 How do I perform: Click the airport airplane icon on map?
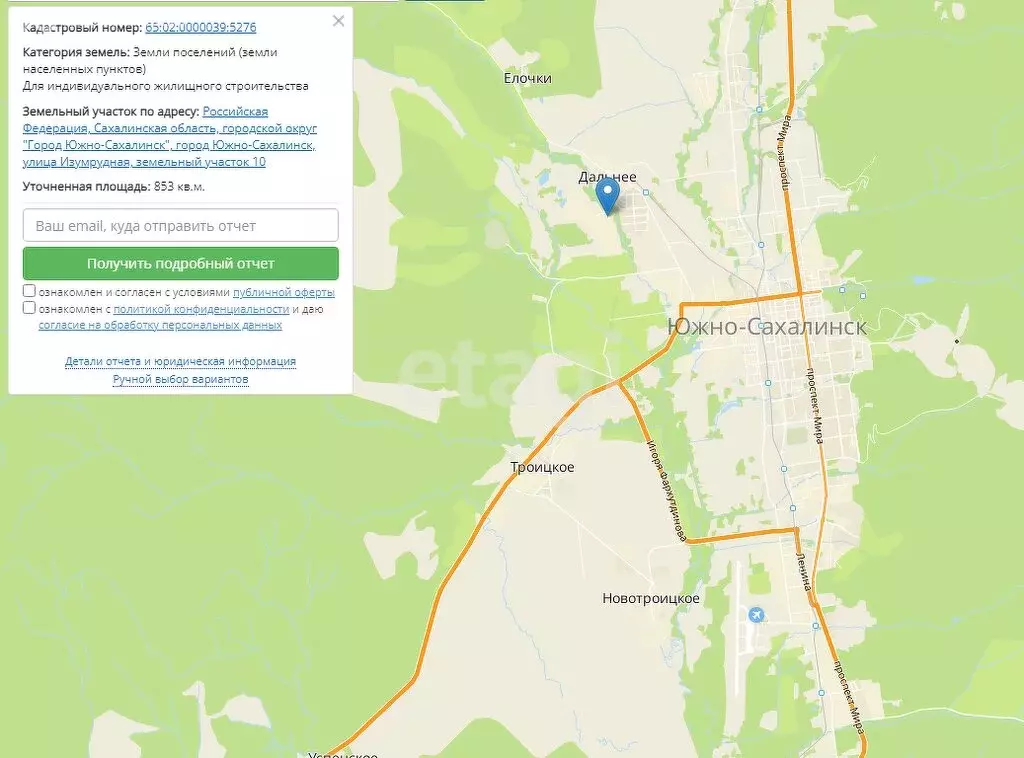click(x=756, y=615)
